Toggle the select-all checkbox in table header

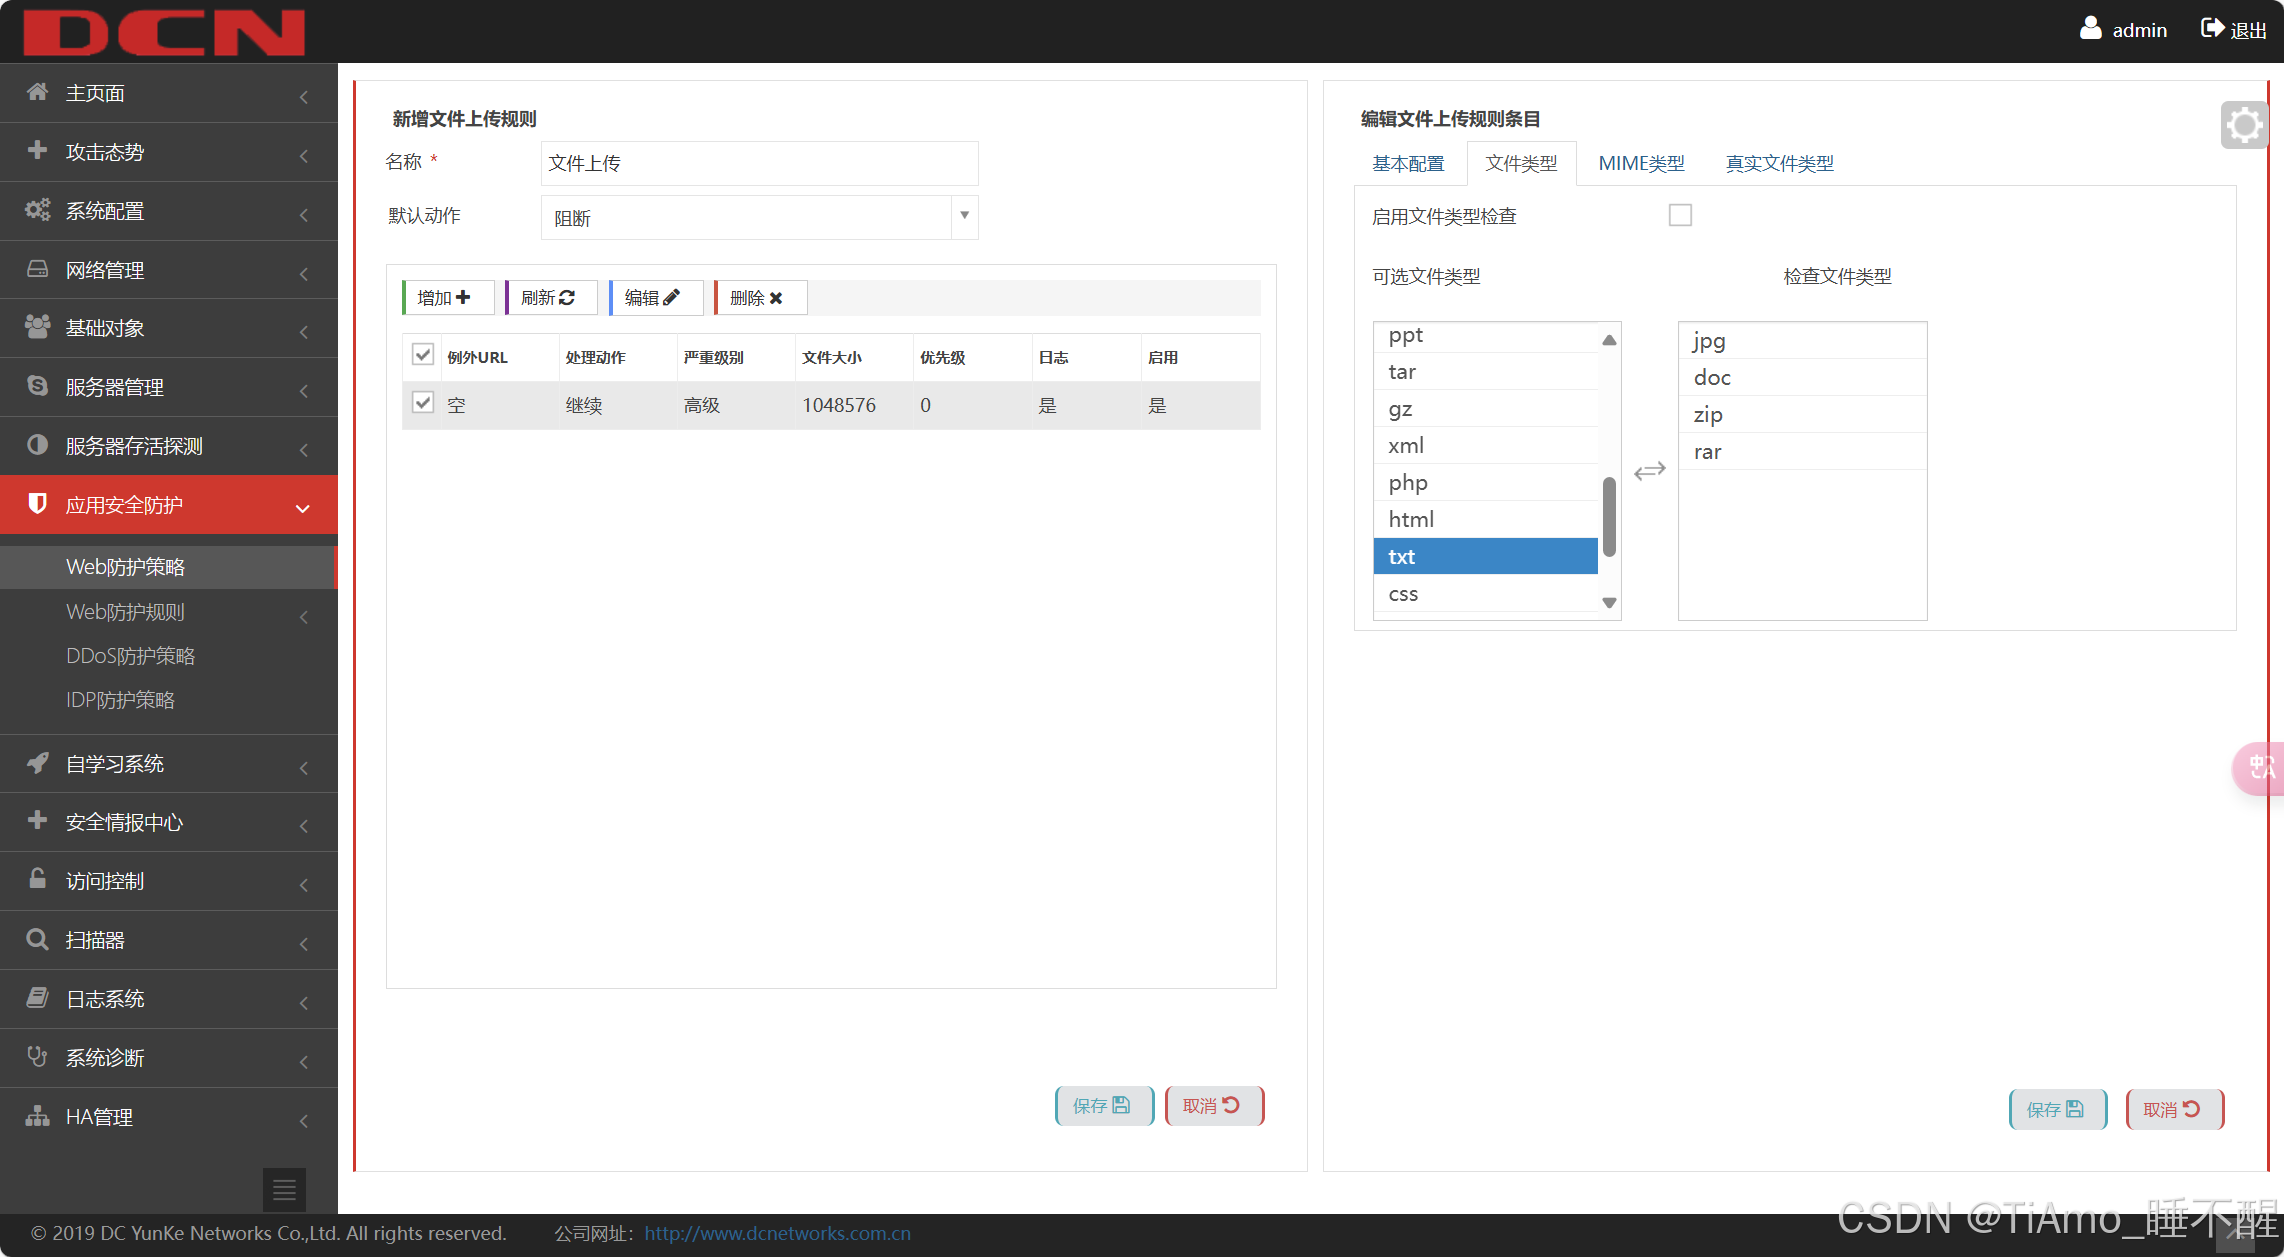(423, 355)
